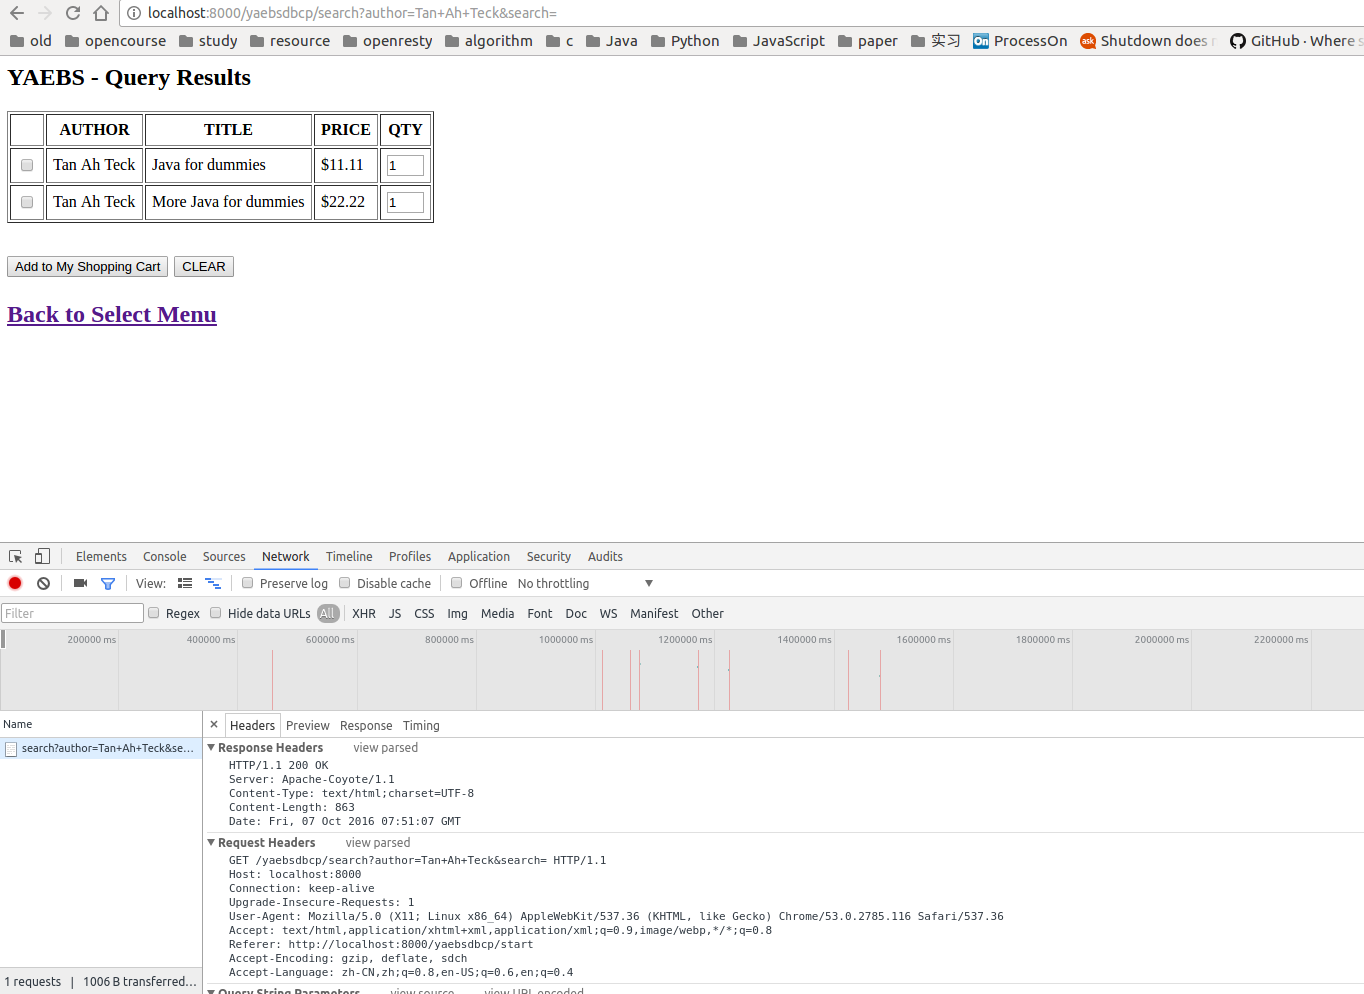1364x994 pixels.
Task: Click the CLEAR button
Action: click(x=204, y=267)
